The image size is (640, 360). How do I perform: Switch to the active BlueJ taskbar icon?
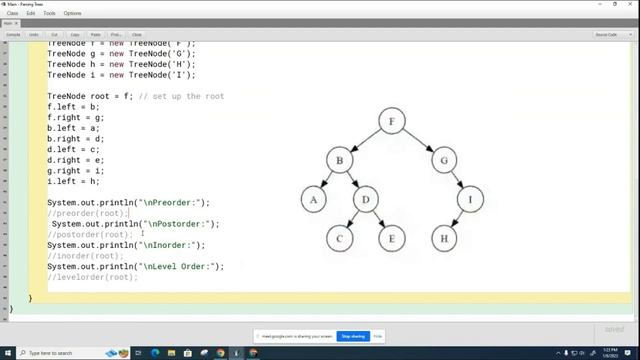(x=236, y=353)
